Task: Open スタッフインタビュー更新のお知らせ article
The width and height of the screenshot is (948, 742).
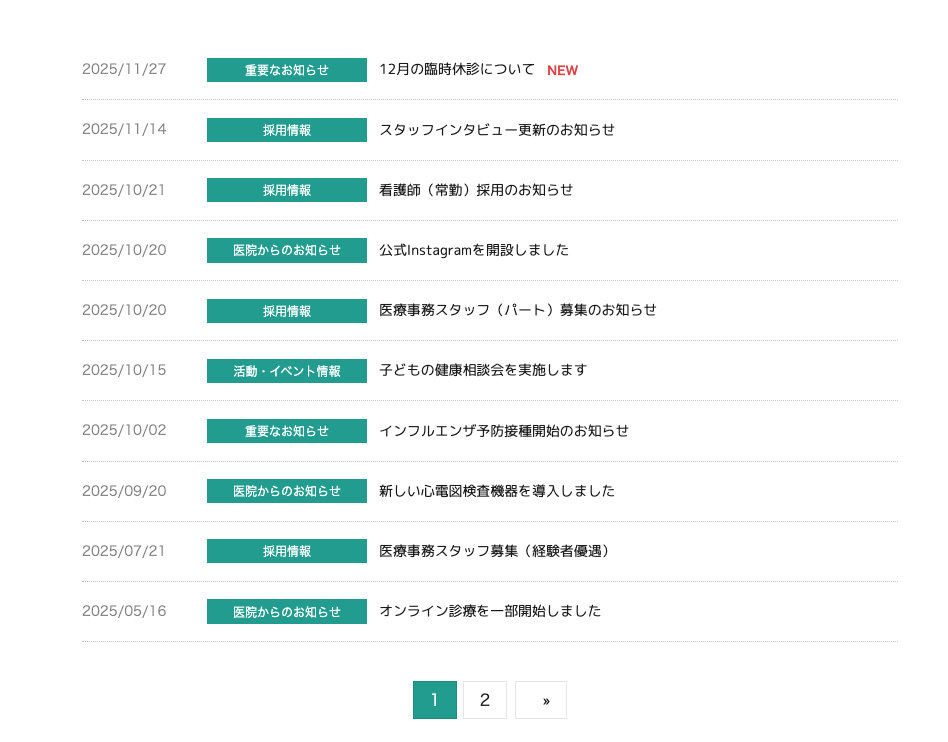Action: click(x=497, y=130)
